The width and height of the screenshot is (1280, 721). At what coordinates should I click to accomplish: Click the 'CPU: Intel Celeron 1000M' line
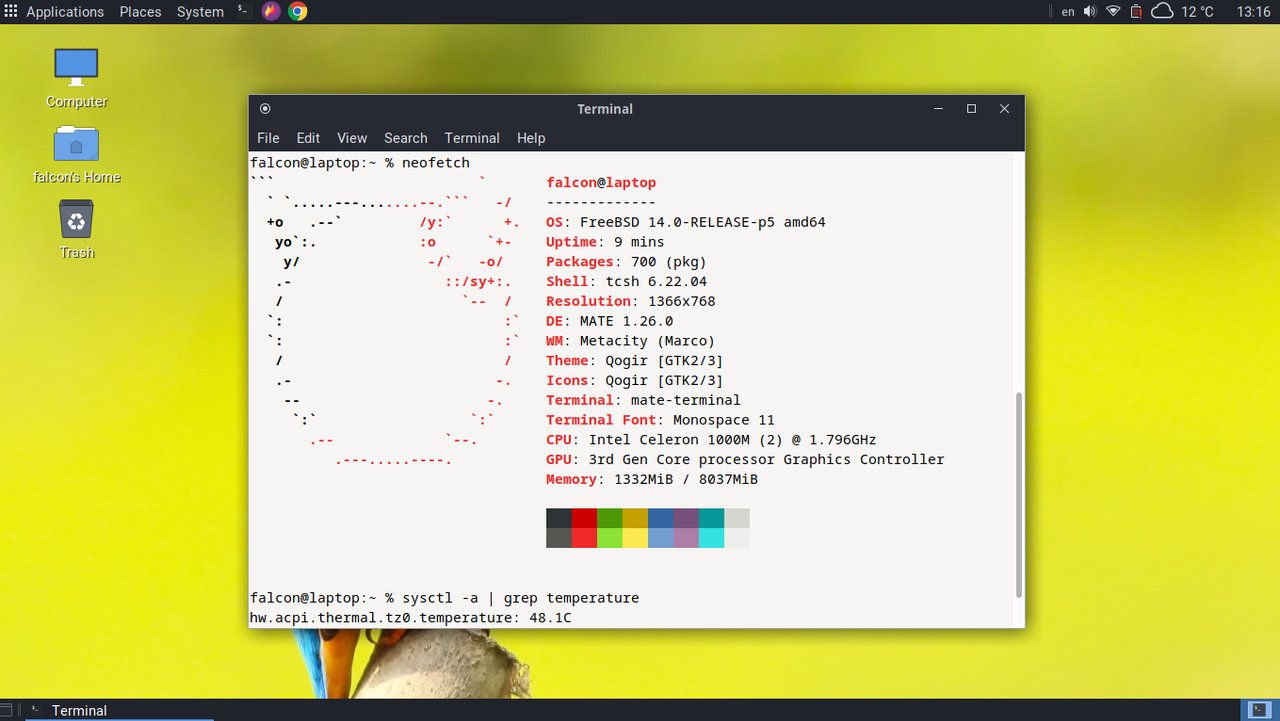pos(712,440)
